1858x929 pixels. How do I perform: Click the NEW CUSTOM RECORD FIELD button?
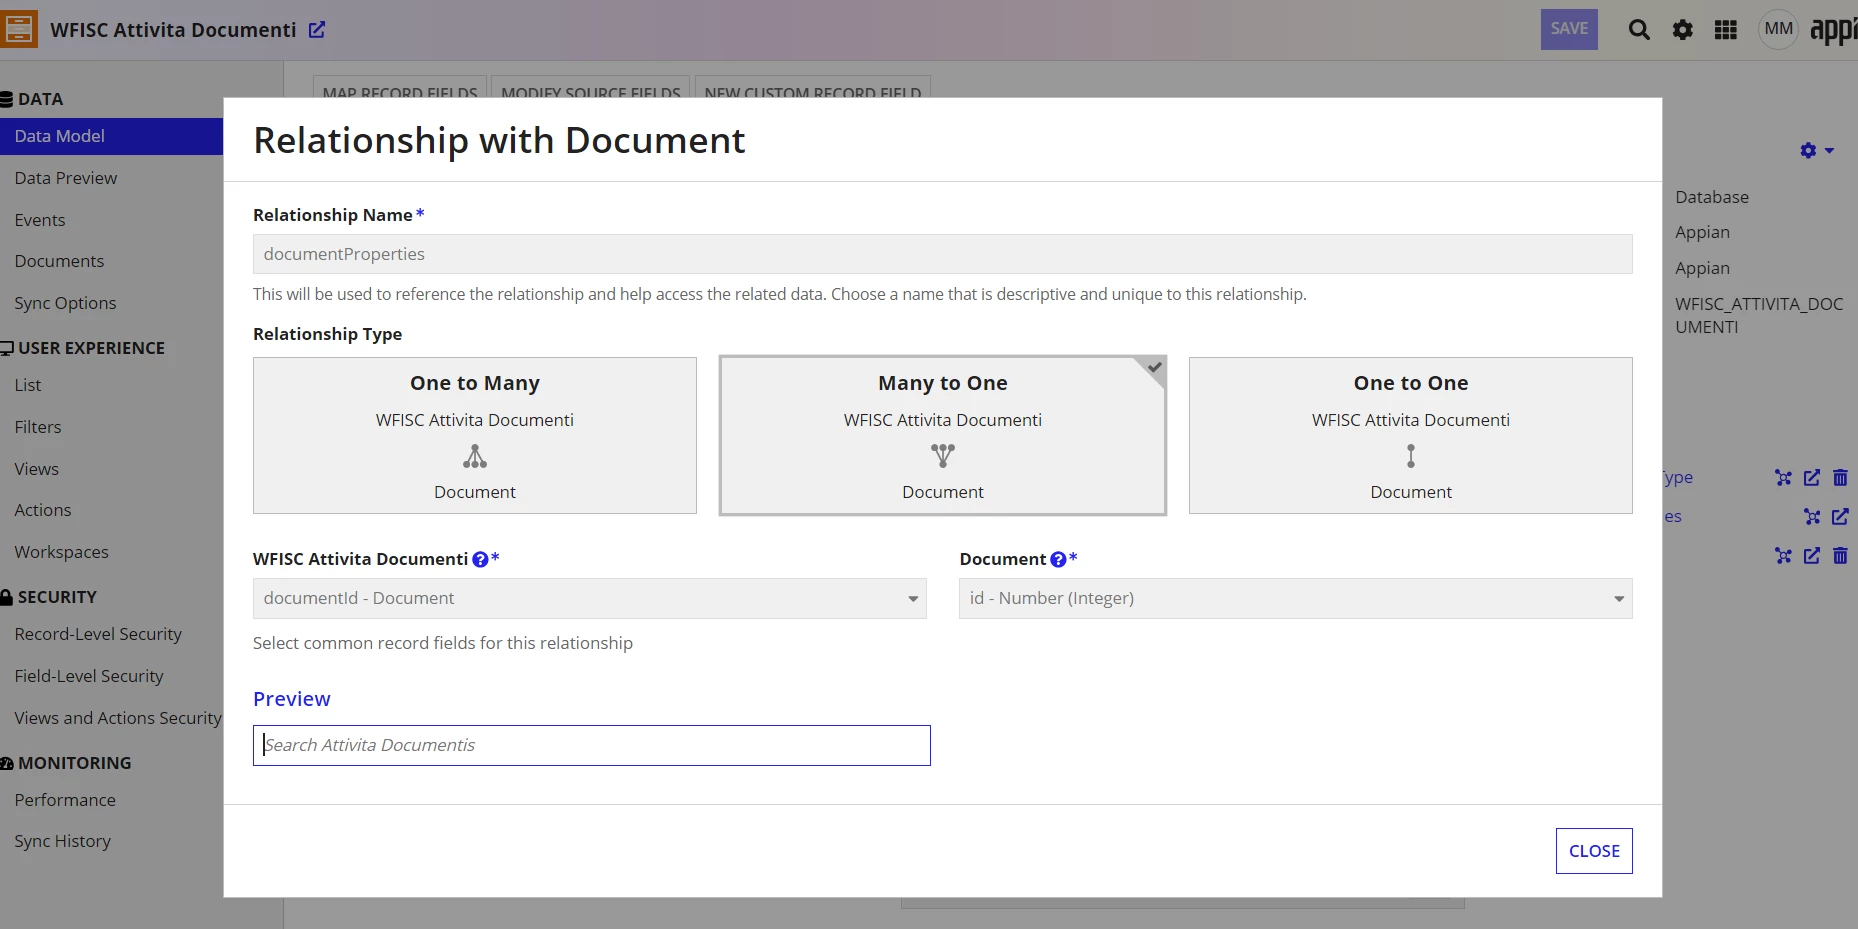pyautogui.click(x=813, y=87)
